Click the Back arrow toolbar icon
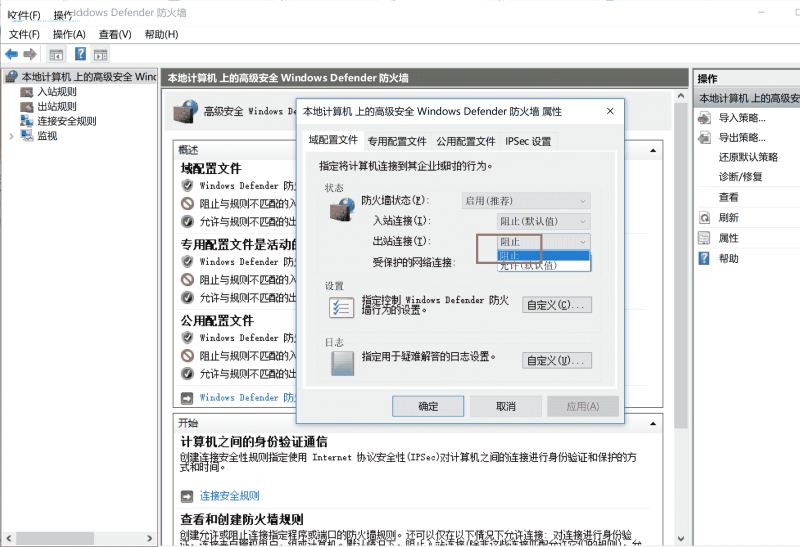The image size is (800, 547). tap(11, 54)
